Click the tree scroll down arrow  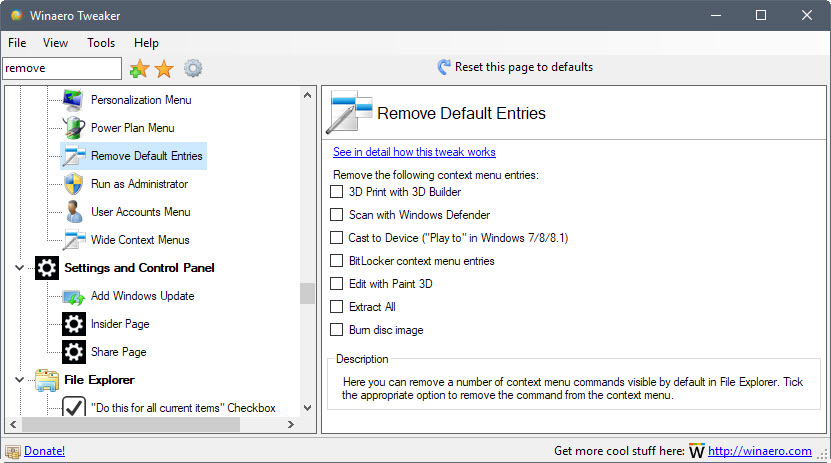(x=307, y=408)
